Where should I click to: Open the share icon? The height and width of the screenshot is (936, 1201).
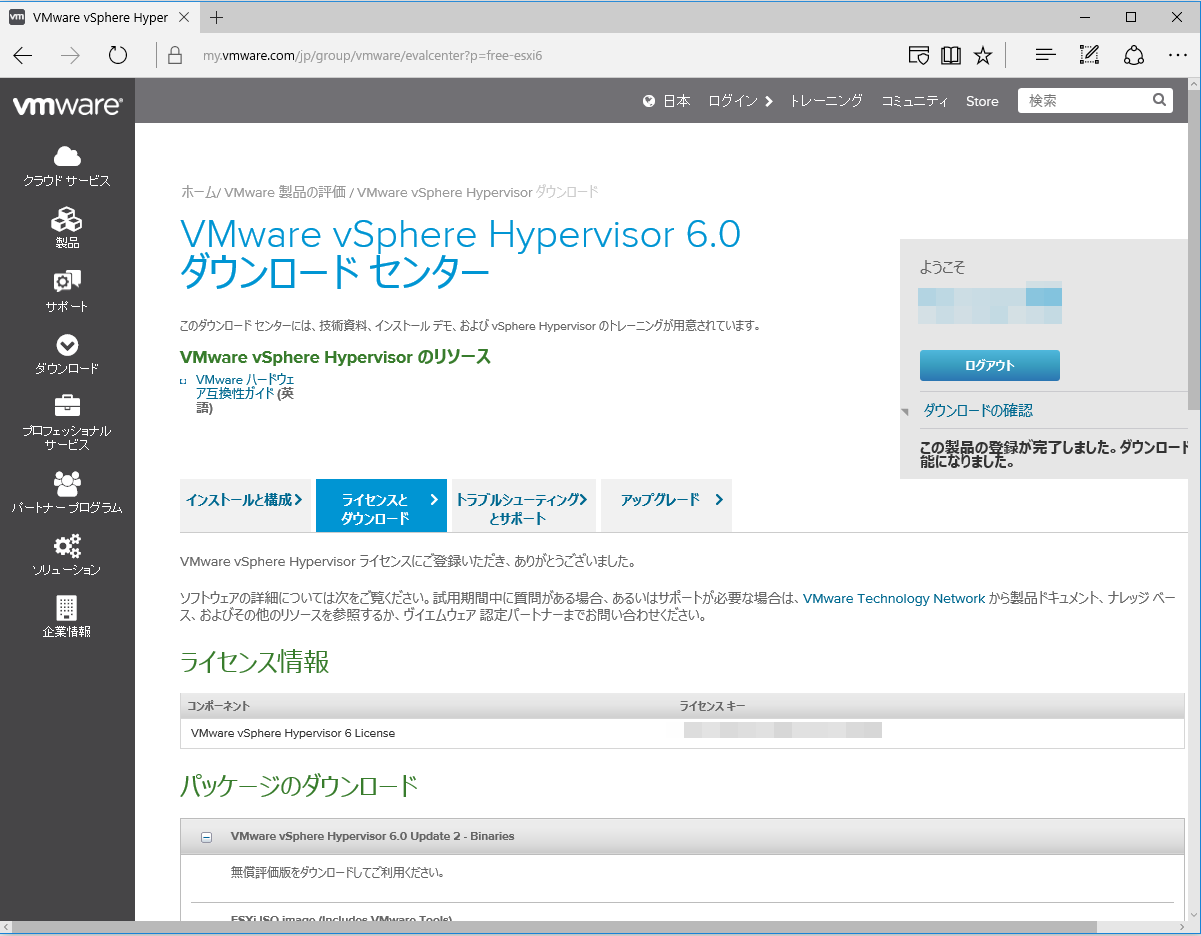click(x=1134, y=56)
